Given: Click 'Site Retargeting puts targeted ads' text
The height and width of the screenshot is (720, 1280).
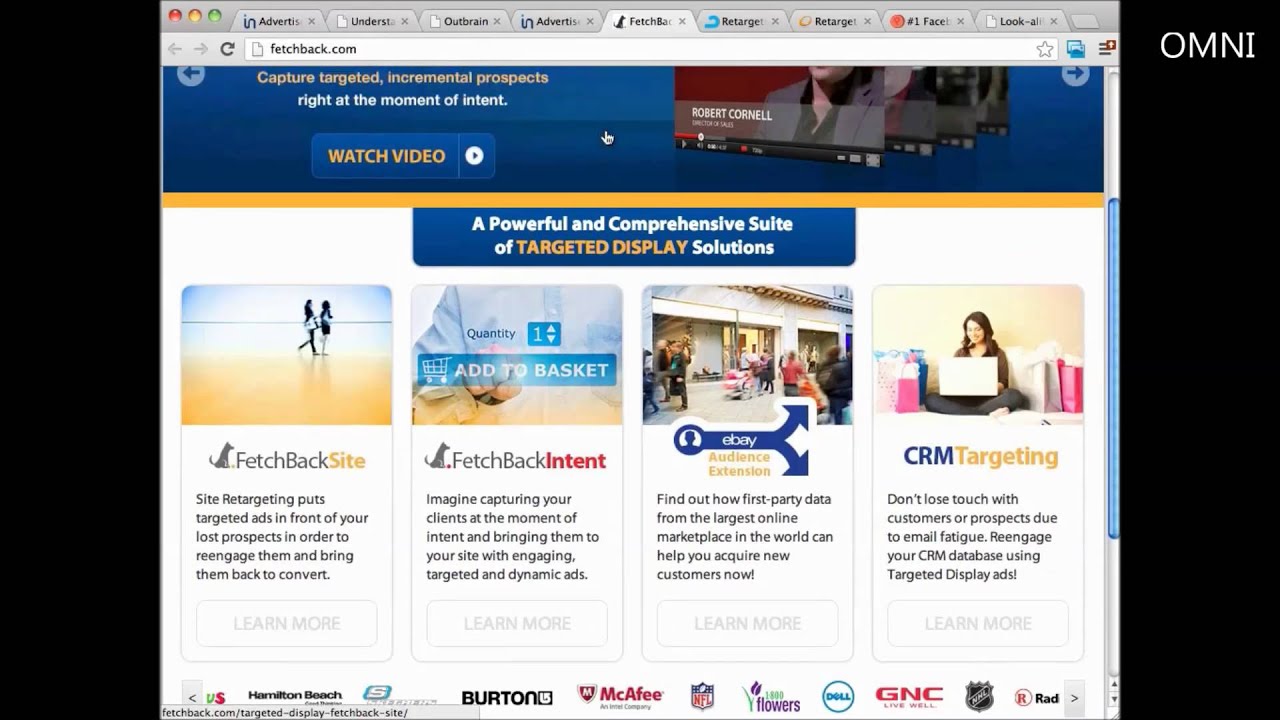Looking at the screenshot, I should (282, 537).
